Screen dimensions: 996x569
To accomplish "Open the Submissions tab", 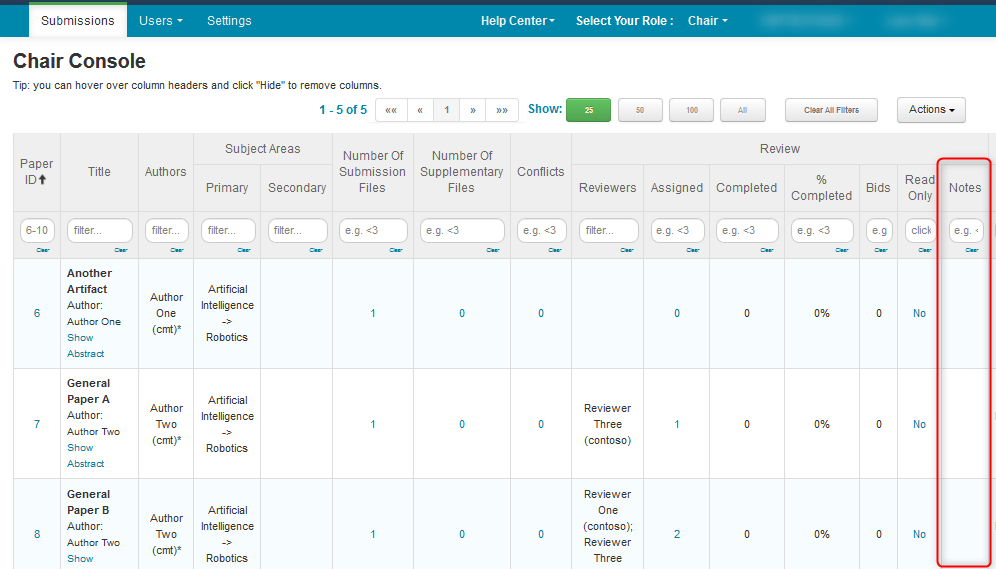I will point(78,21).
